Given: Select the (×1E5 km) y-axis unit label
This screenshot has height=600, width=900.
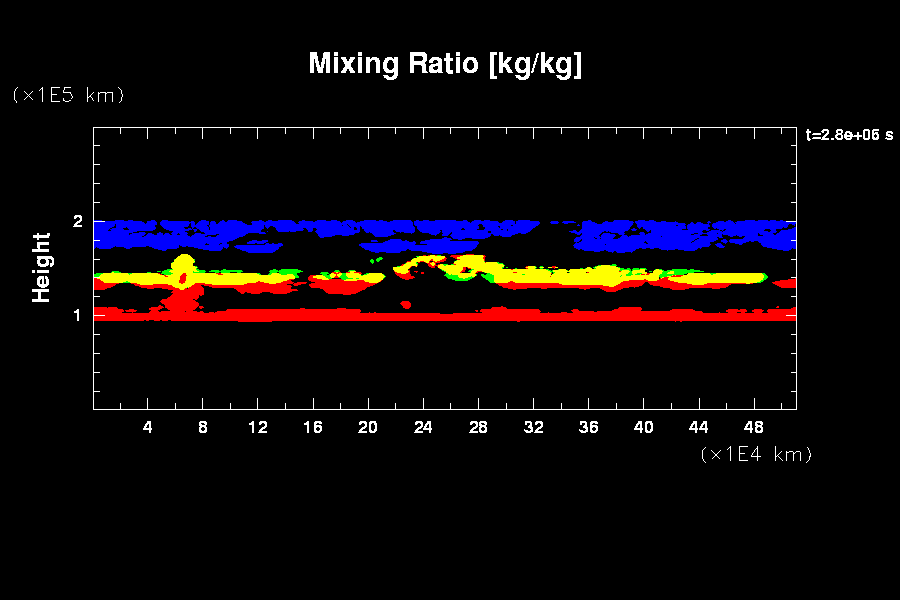Looking at the screenshot, I should pyautogui.click(x=67, y=95).
